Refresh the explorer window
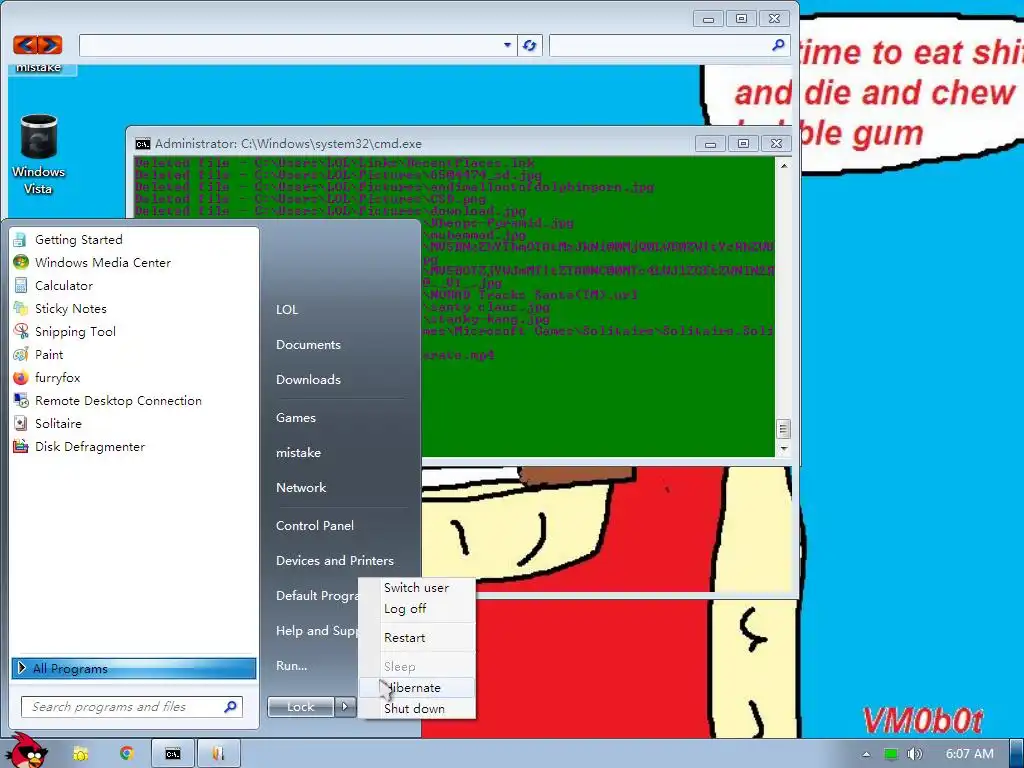The width and height of the screenshot is (1024, 768). pos(529,45)
